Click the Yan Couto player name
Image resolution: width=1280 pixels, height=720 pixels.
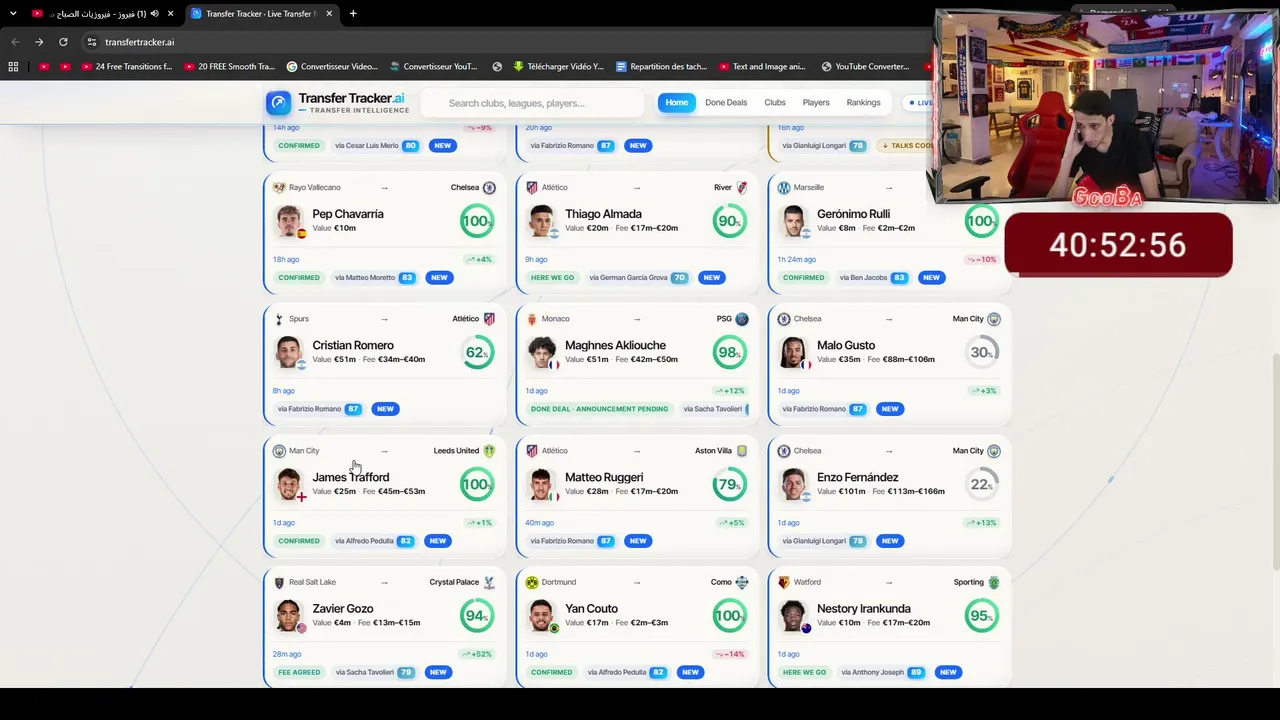[591, 608]
